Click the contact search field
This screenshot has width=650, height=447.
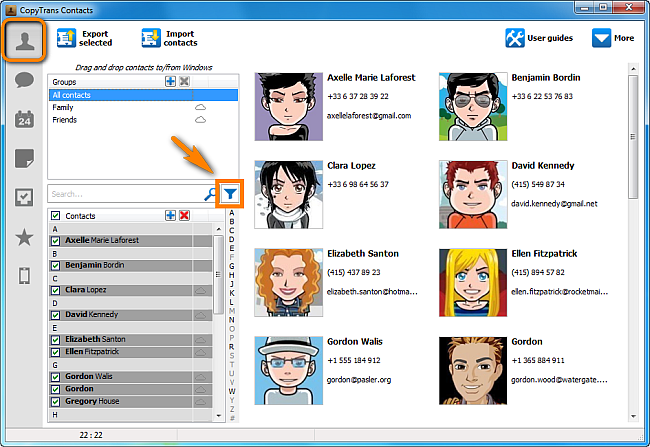click(x=125, y=194)
